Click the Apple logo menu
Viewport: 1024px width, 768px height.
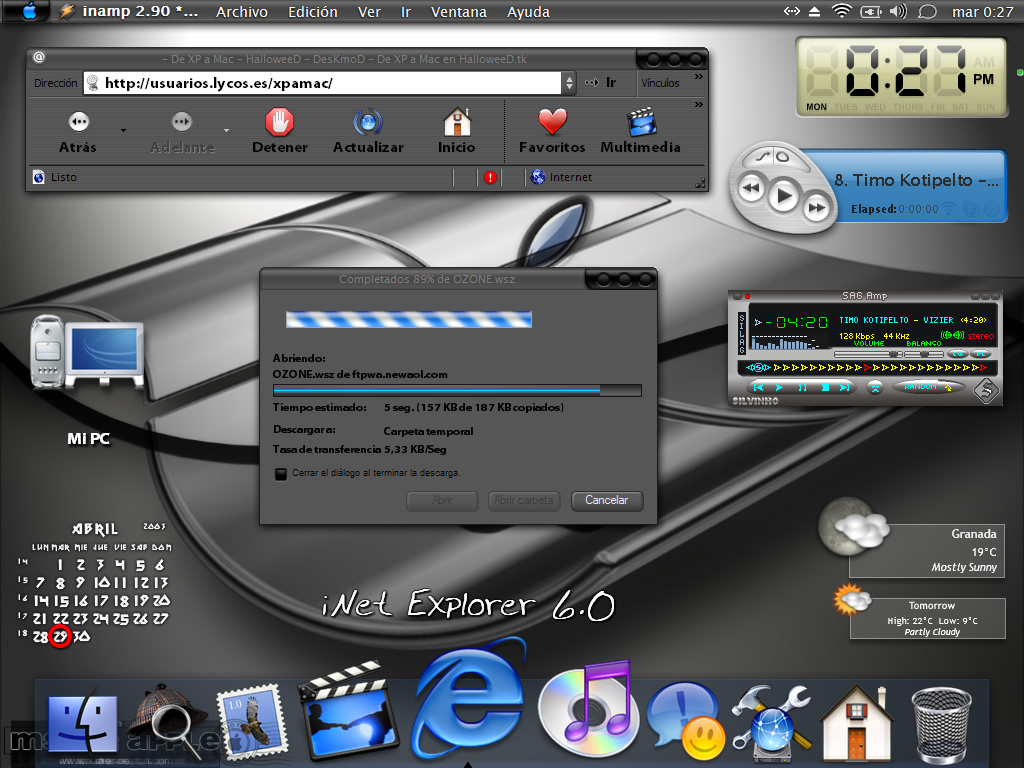29,11
